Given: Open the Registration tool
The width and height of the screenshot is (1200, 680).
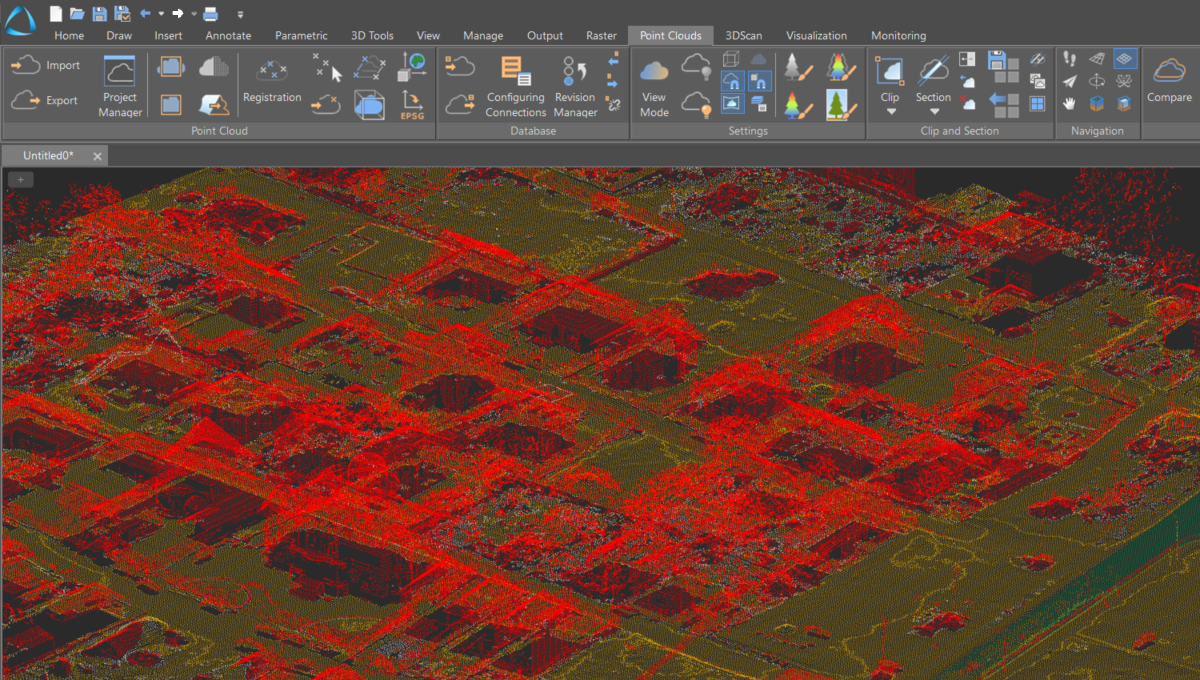Looking at the screenshot, I should click(x=271, y=82).
